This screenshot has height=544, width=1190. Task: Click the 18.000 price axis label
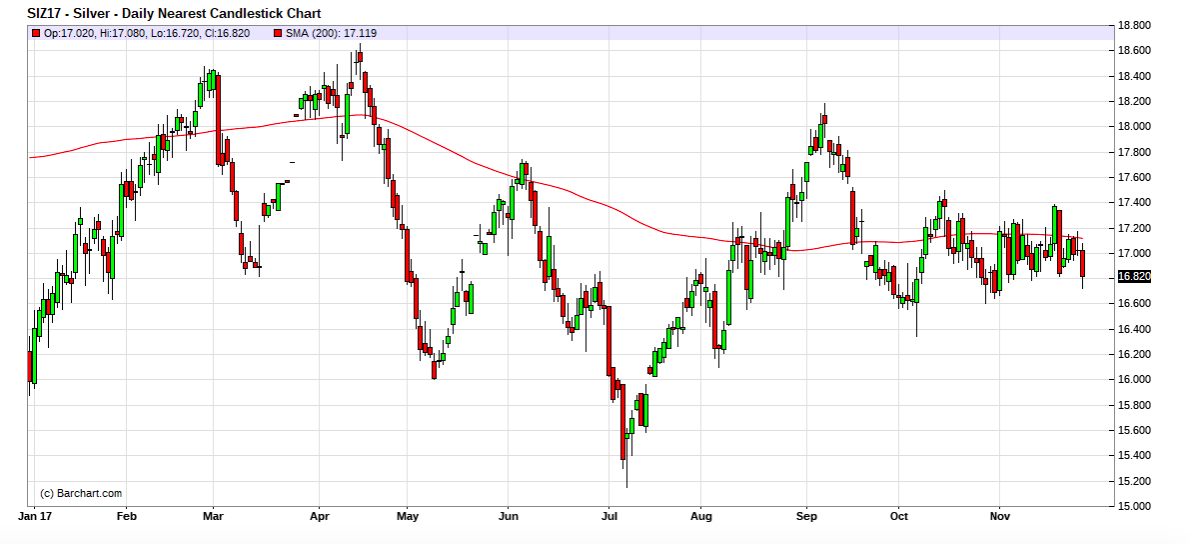(1135, 127)
